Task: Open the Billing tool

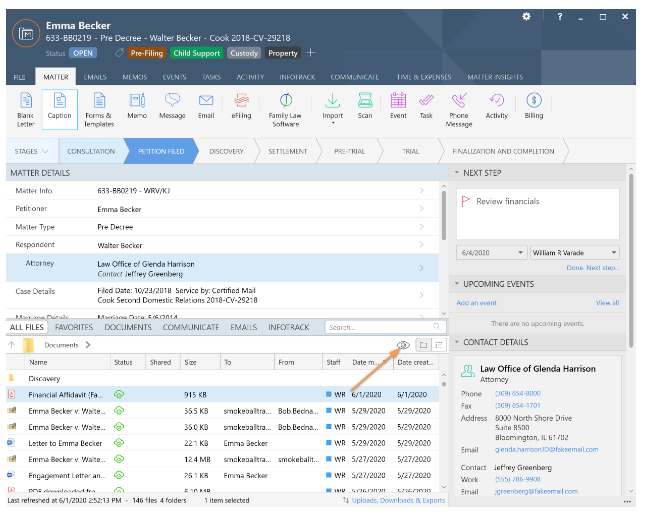Action: [x=534, y=106]
